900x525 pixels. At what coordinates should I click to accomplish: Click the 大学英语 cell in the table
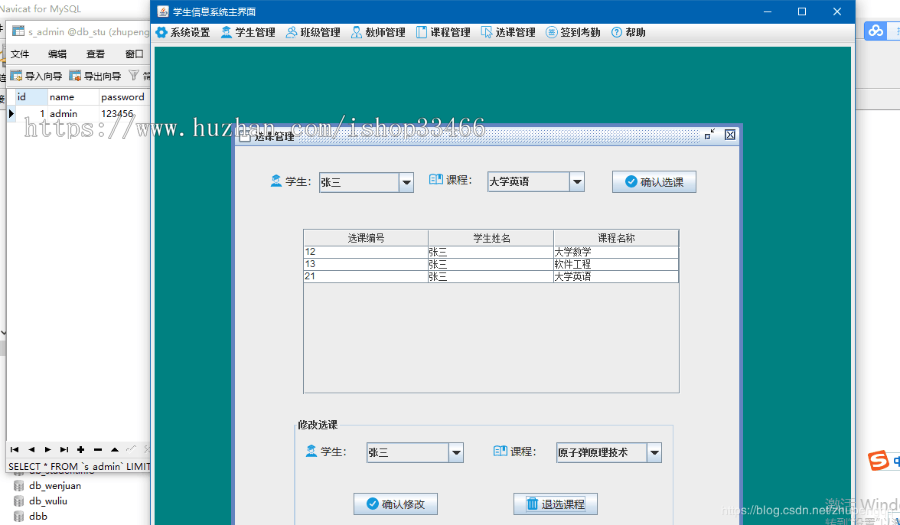[616, 276]
